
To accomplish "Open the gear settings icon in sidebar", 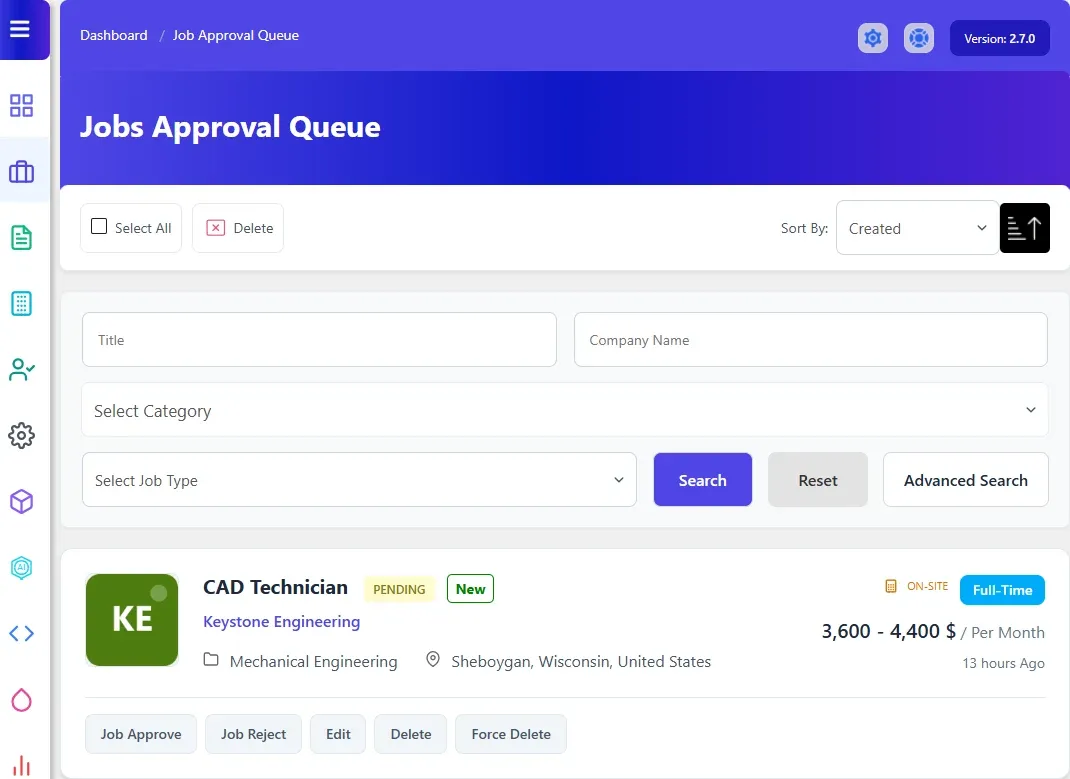I will tap(21, 435).
